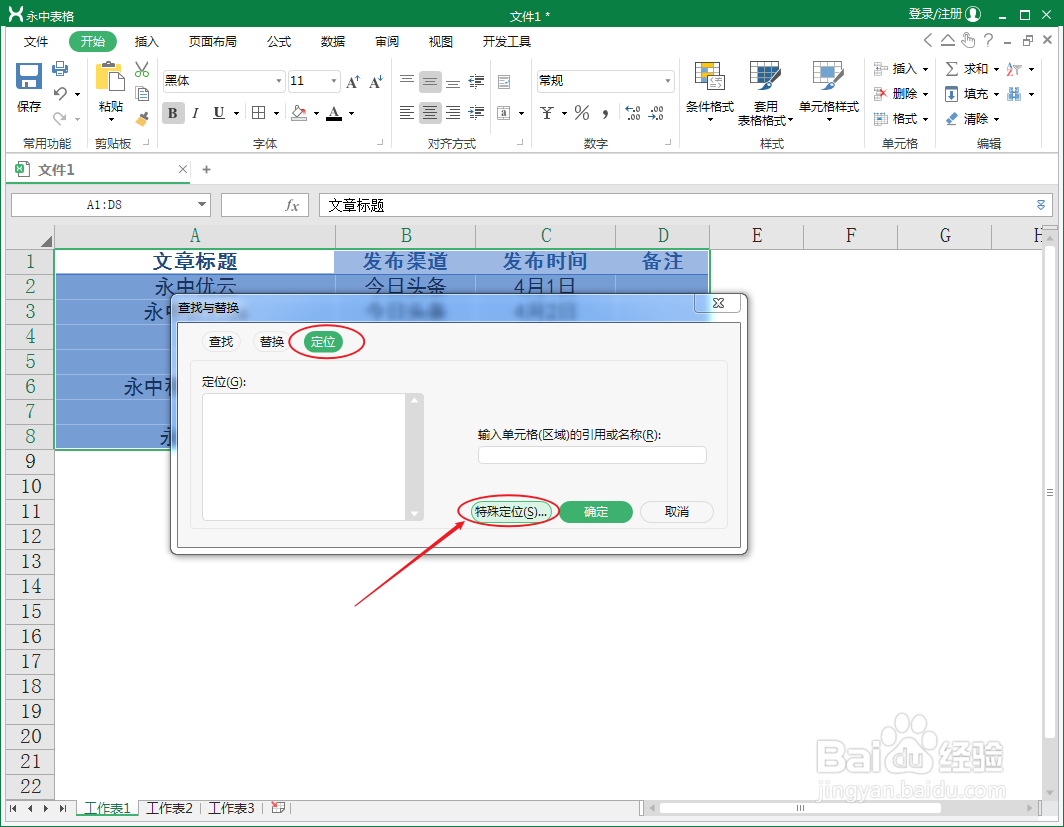Switch to sheet 工作表2
Image resolution: width=1064 pixels, height=827 pixels.
point(169,808)
